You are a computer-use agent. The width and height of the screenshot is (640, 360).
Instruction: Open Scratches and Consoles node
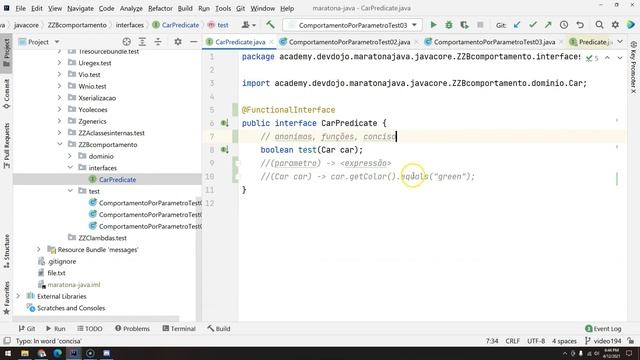[71, 308]
